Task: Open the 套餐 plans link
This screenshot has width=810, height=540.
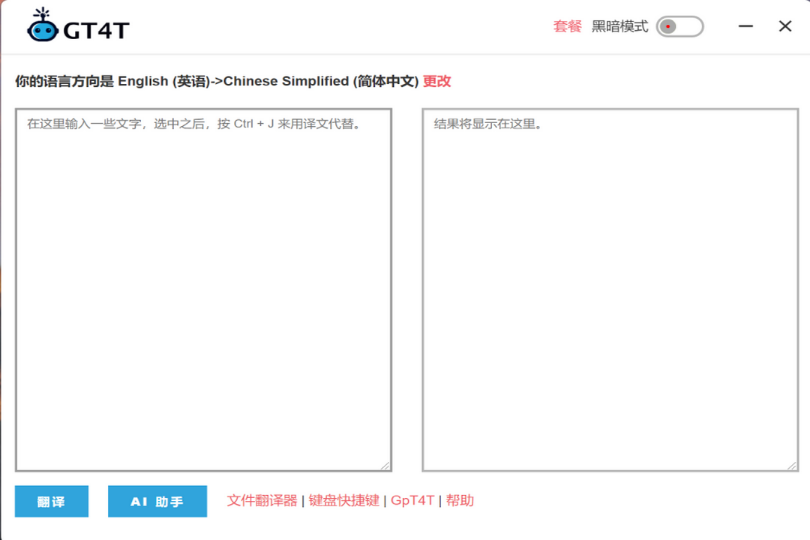Action: coord(567,26)
